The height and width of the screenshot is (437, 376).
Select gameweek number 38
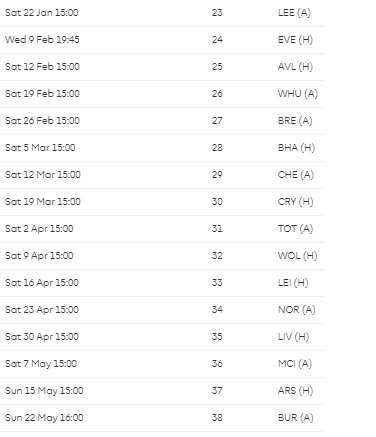[217, 418]
